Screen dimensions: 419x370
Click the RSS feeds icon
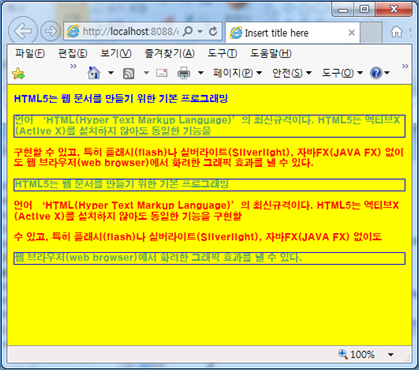tap(129, 73)
